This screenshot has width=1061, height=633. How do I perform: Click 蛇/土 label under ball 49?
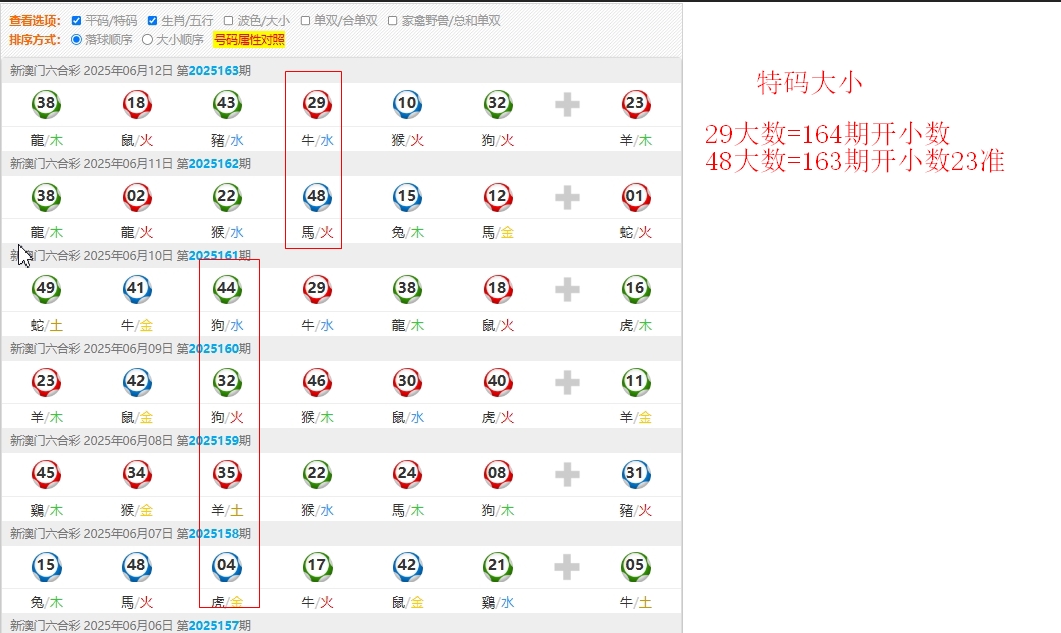tap(46, 326)
